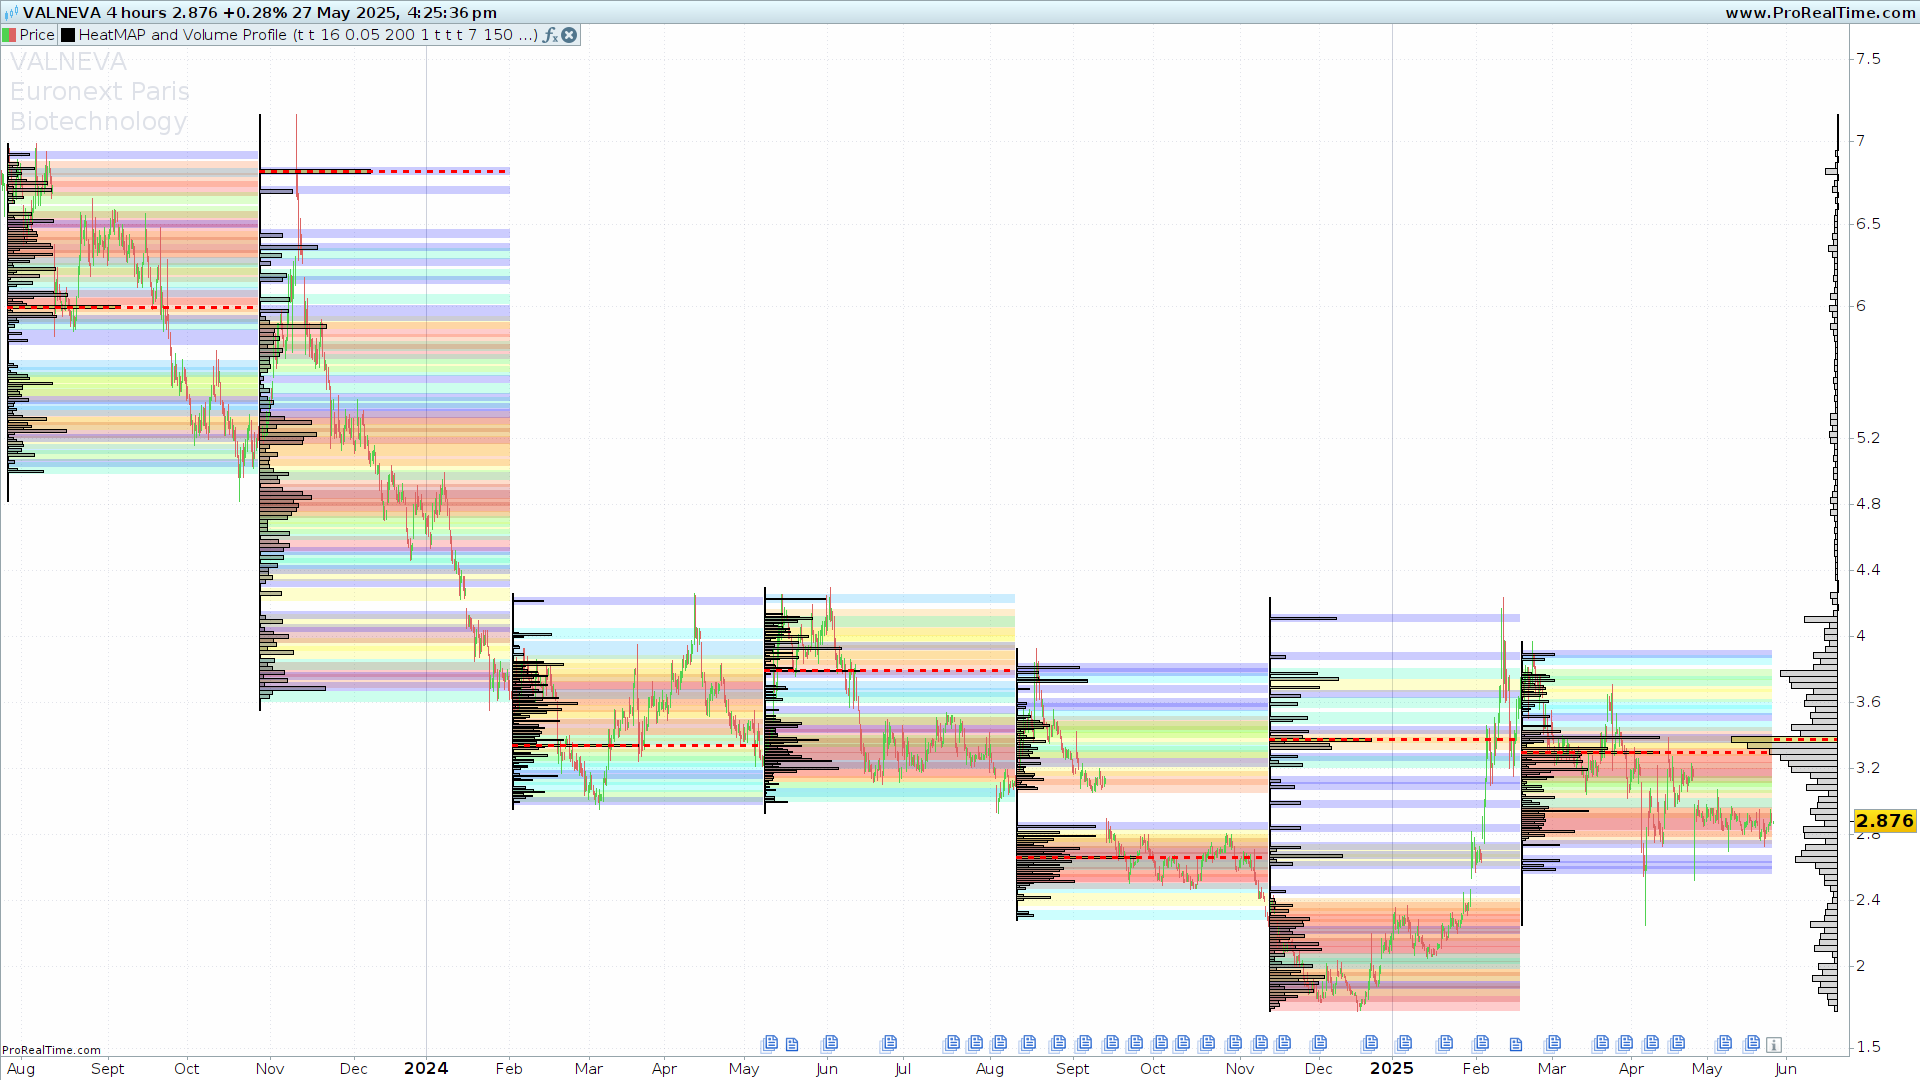This screenshot has height=1080, width=1920.
Task: Click the 6.5 price axis label
Action: [1868, 224]
